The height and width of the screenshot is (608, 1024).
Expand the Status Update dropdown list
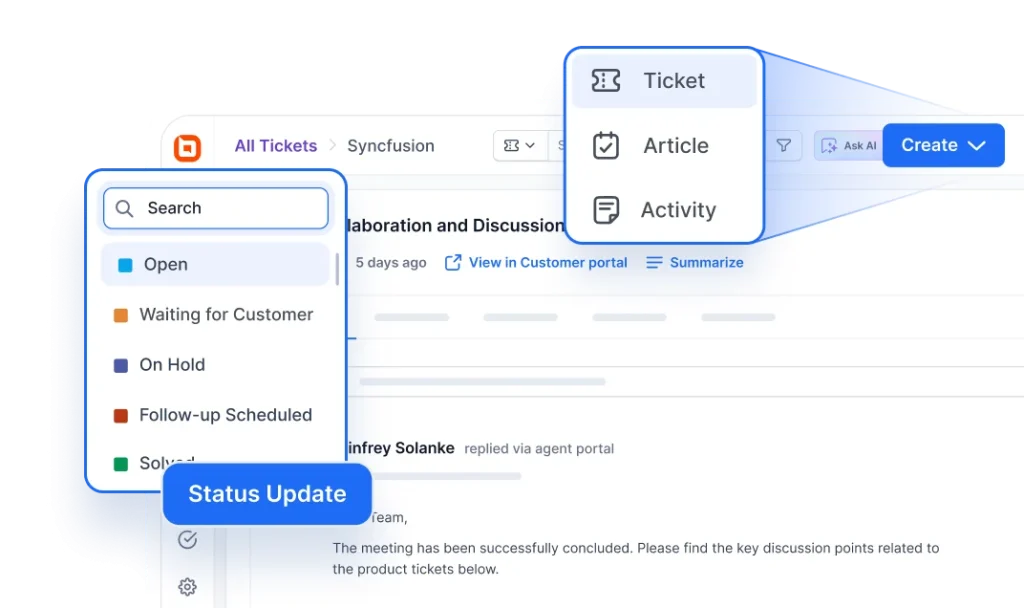tap(266, 493)
